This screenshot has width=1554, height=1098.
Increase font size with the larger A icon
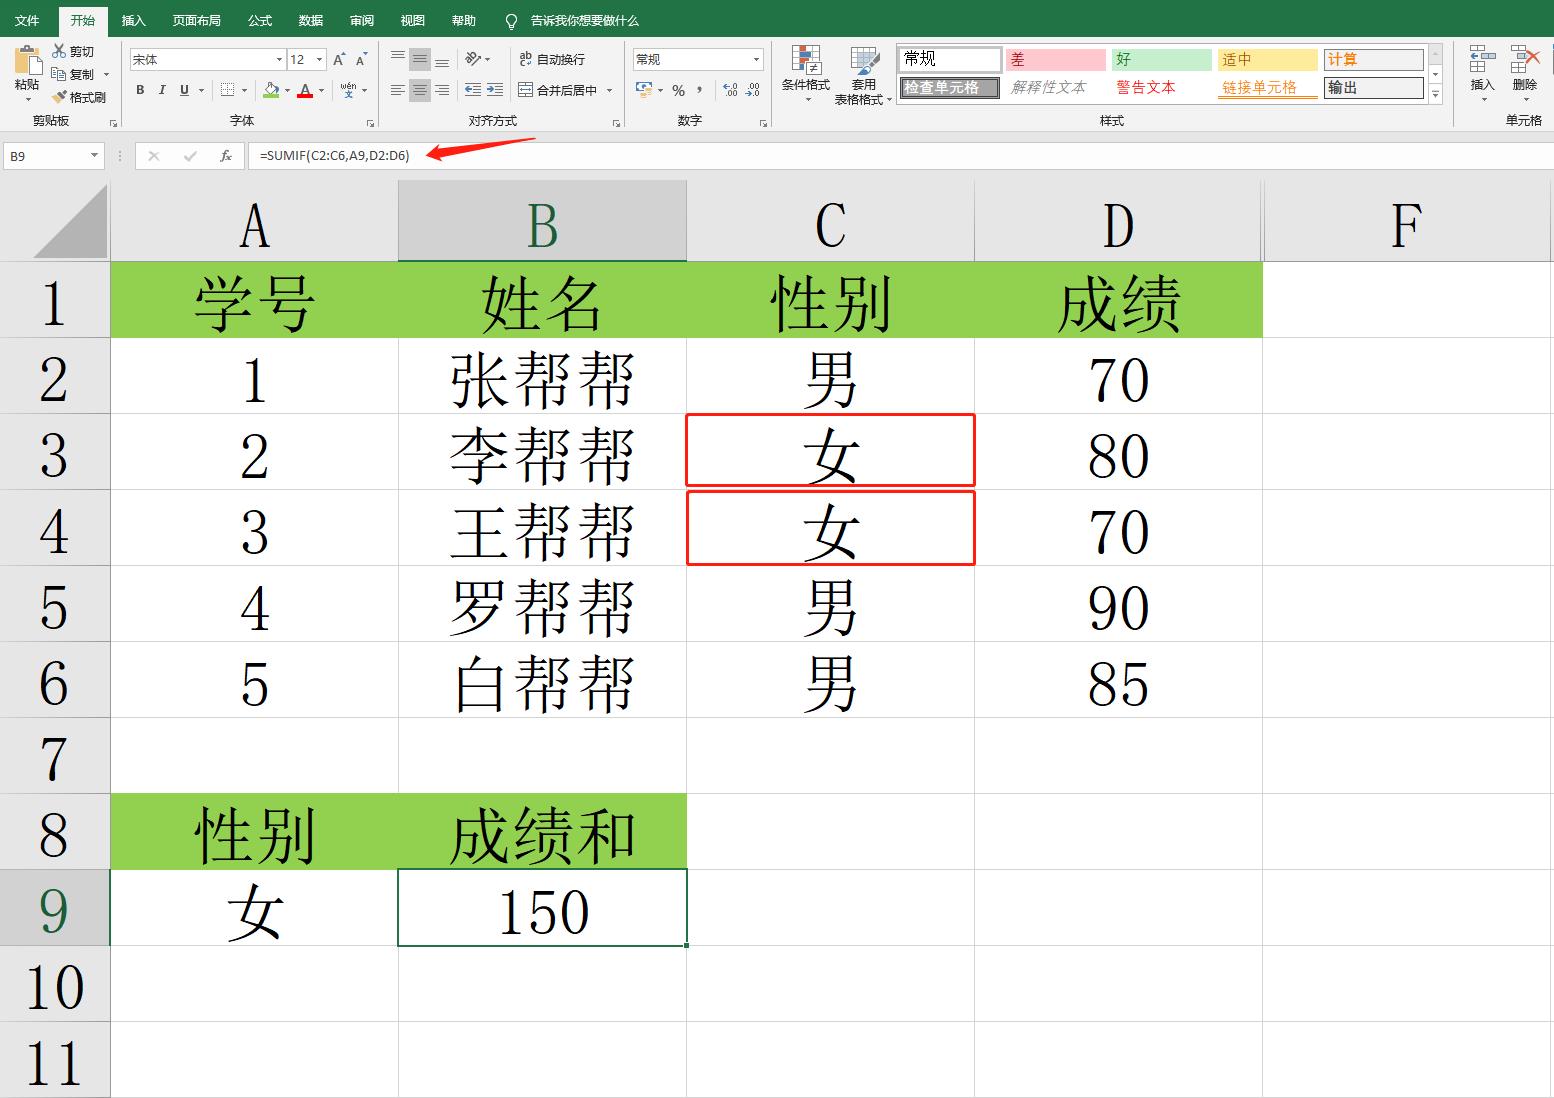click(x=339, y=60)
